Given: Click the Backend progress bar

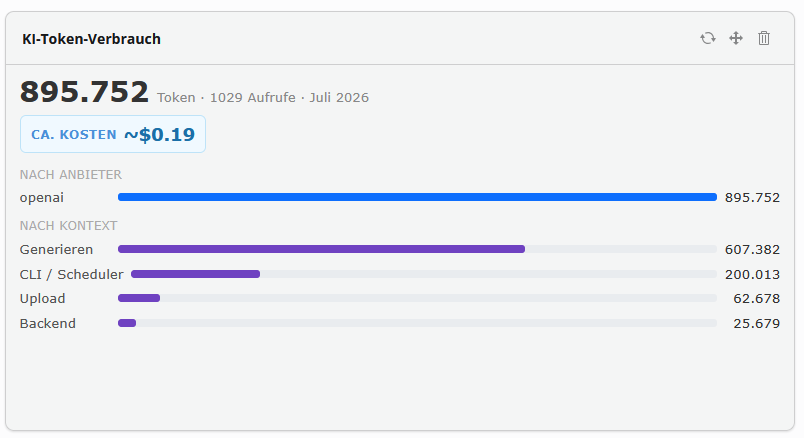Looking at the screenshot, I should click(x=417, y=323).
